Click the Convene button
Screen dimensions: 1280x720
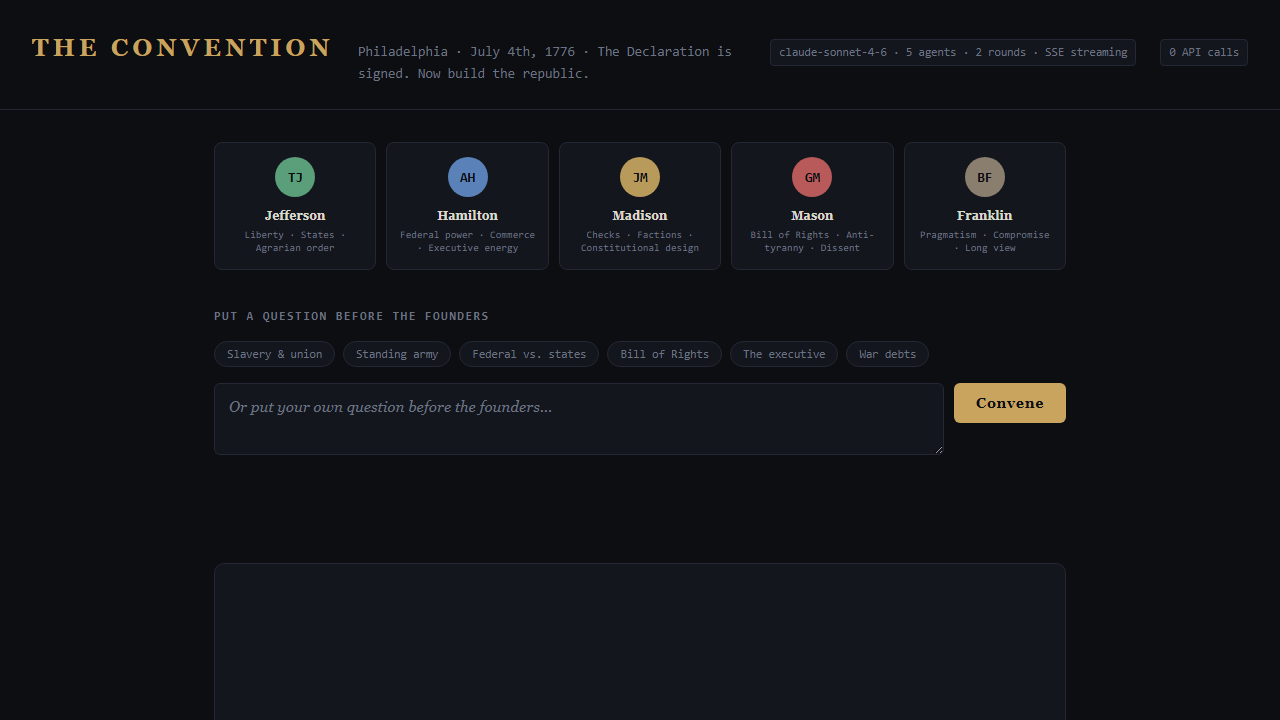click(x=1010, y=403)
